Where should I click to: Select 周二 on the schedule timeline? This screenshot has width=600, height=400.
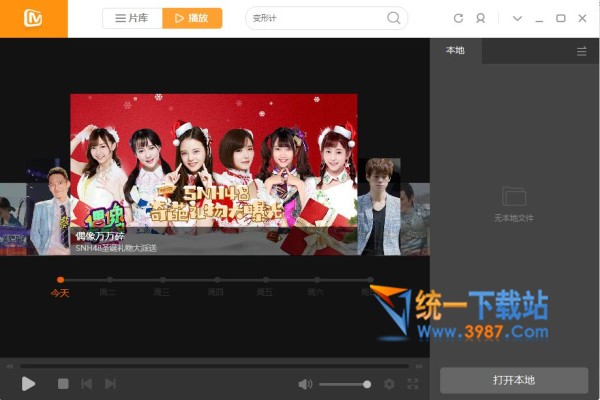108,292
